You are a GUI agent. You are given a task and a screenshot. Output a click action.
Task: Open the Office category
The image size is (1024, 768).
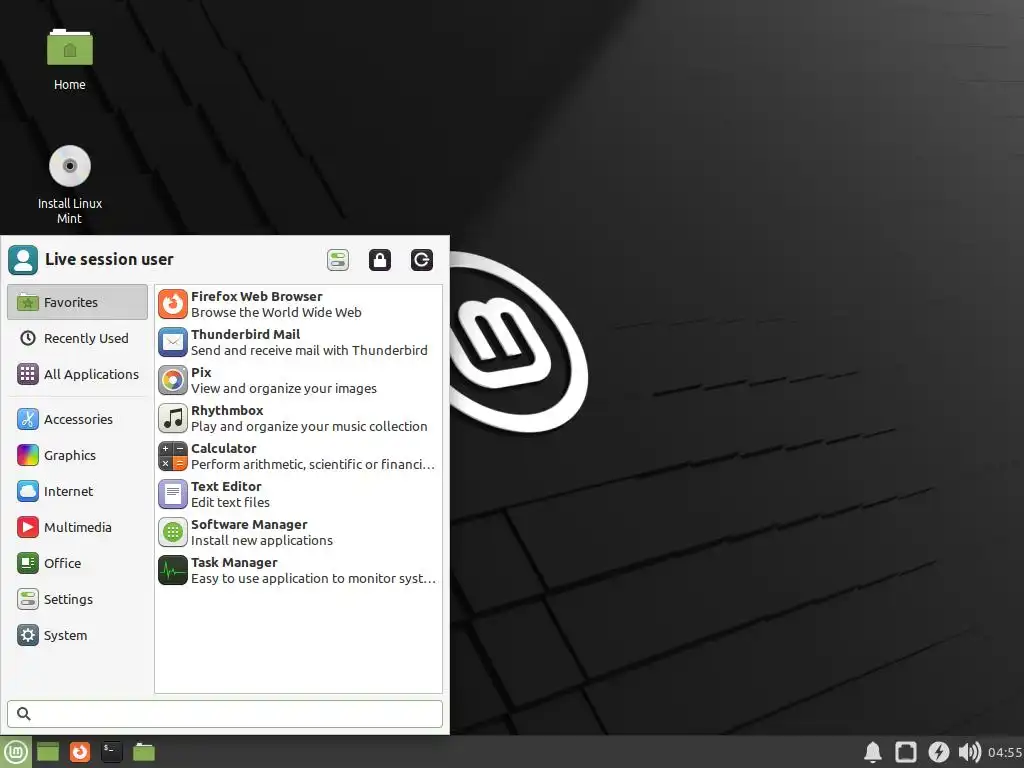pyautogui.click(x=78, y=563)
